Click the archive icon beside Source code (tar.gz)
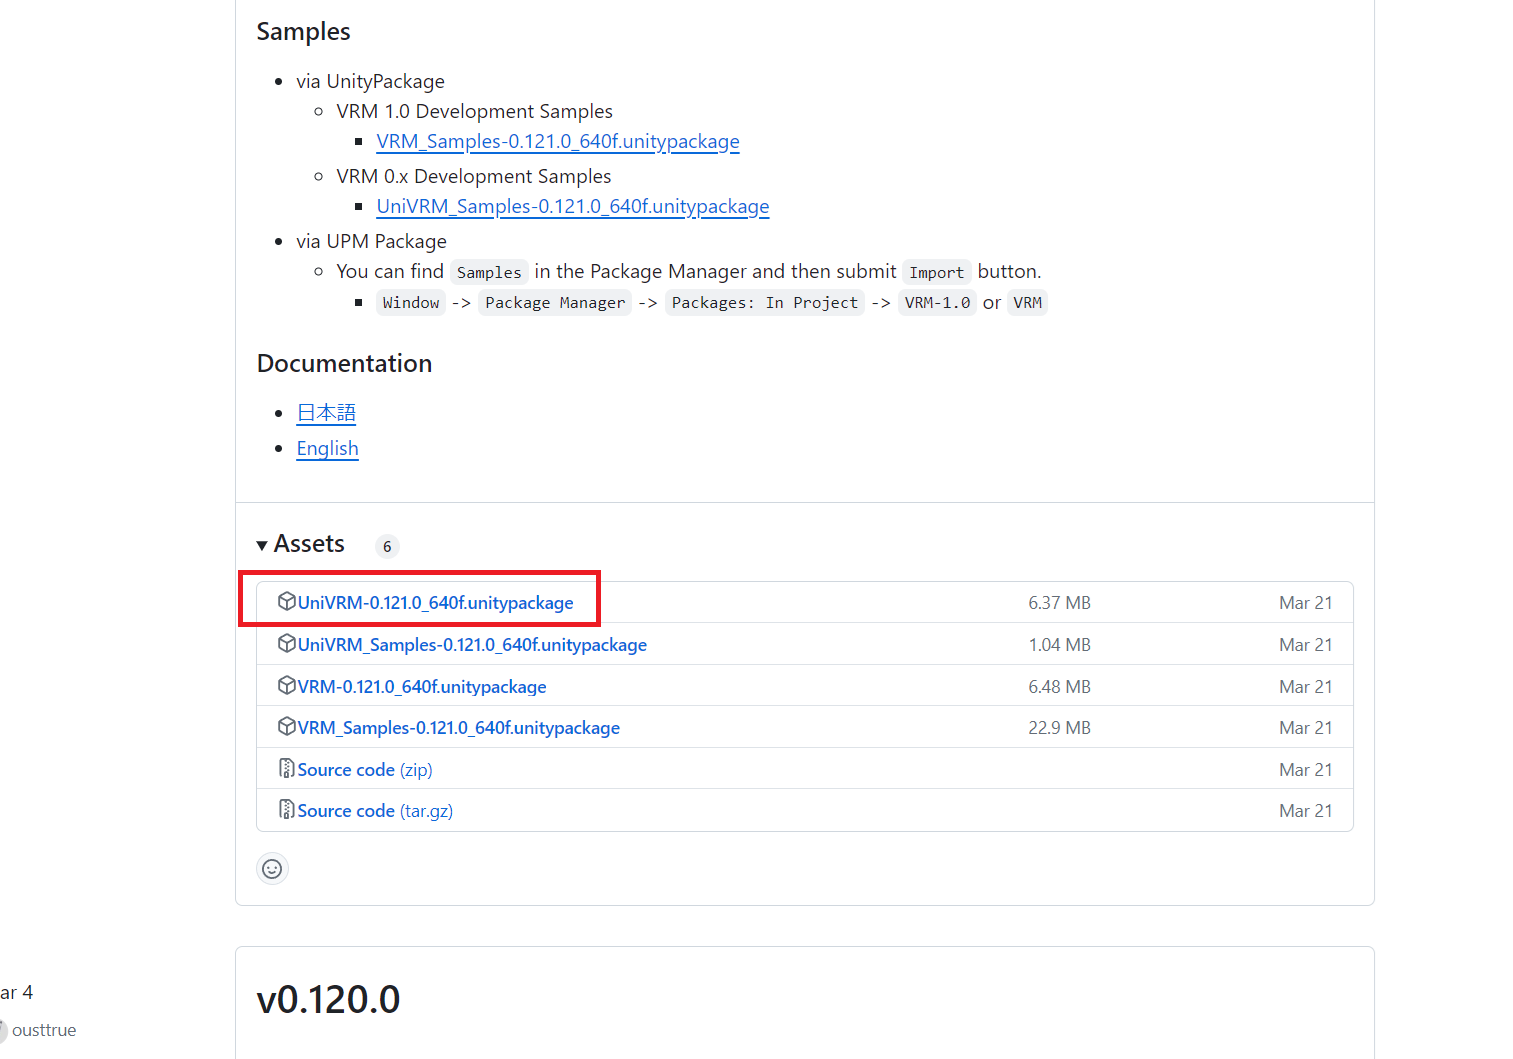 (x=287, y=810)
